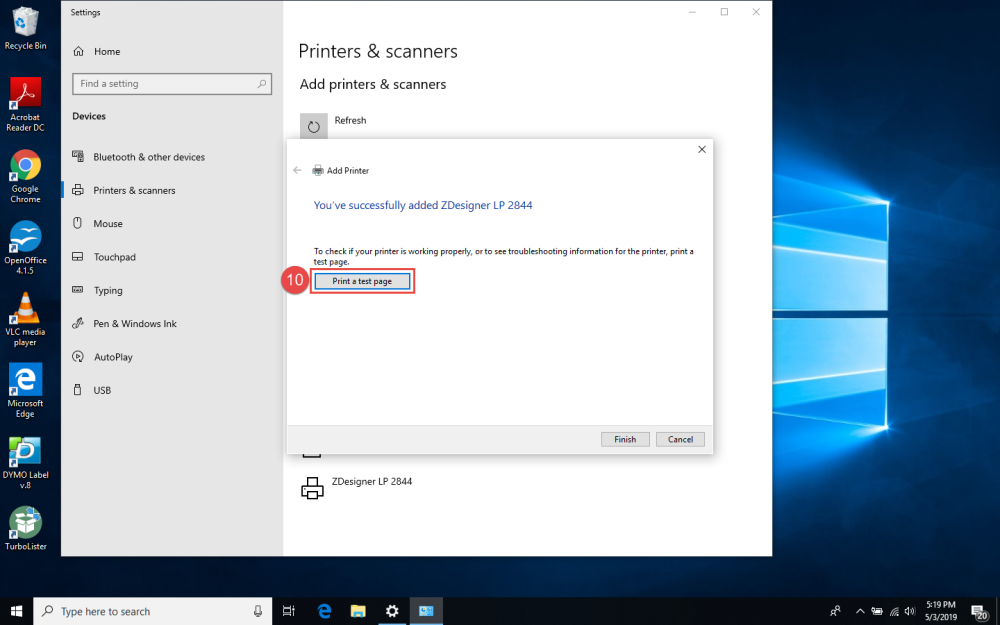Click the Refresh label text
1000x625 pixels.
pos(350,121)
